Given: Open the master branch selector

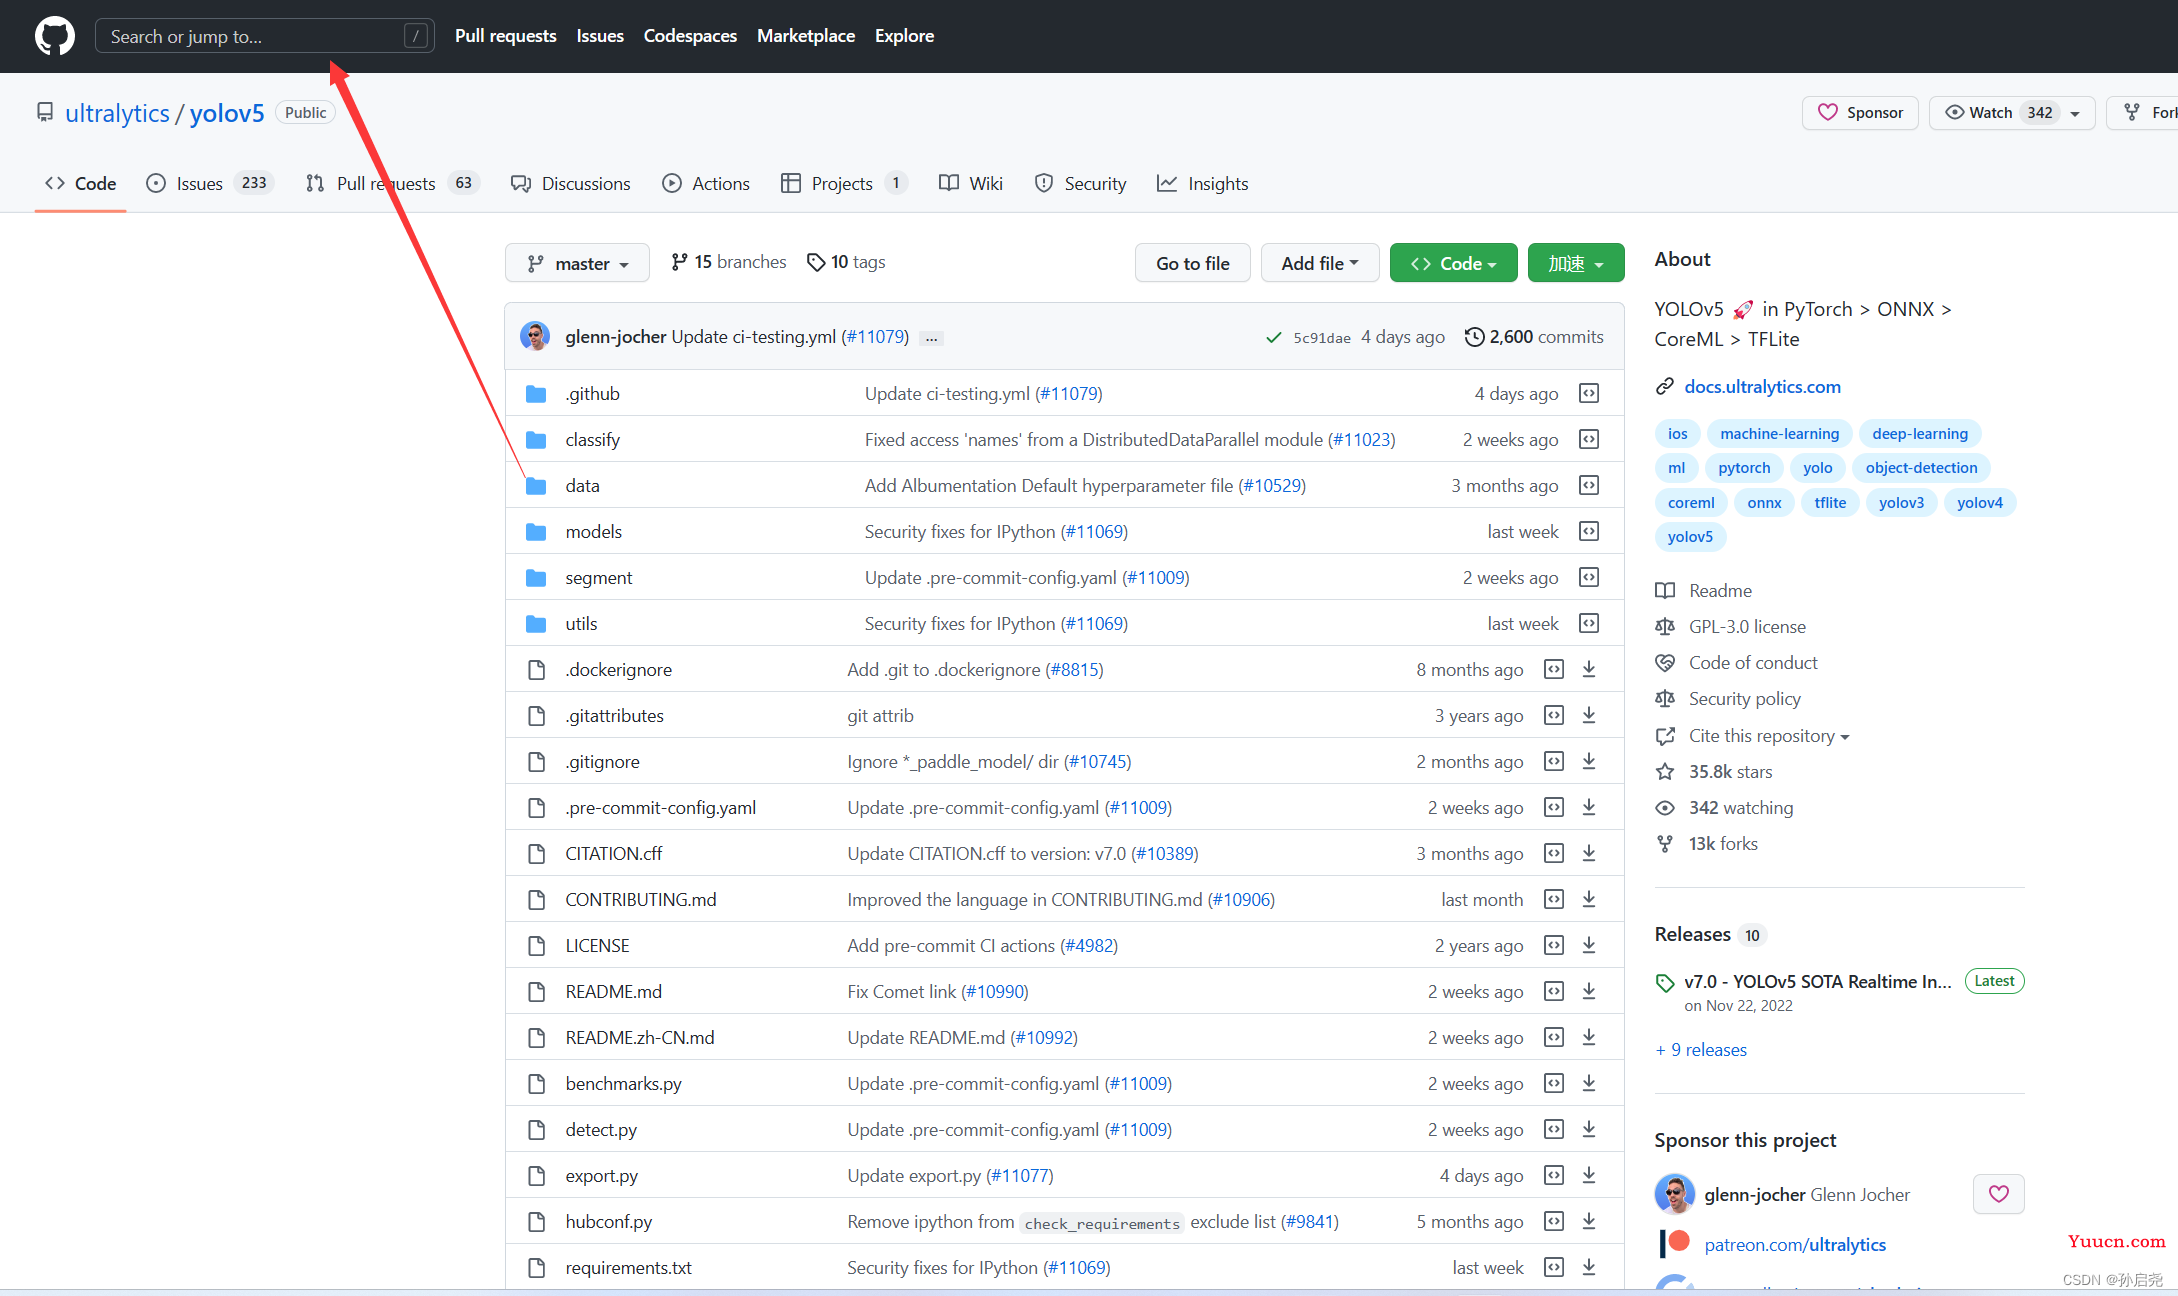Looking at the screenshot, I should 577,263.
